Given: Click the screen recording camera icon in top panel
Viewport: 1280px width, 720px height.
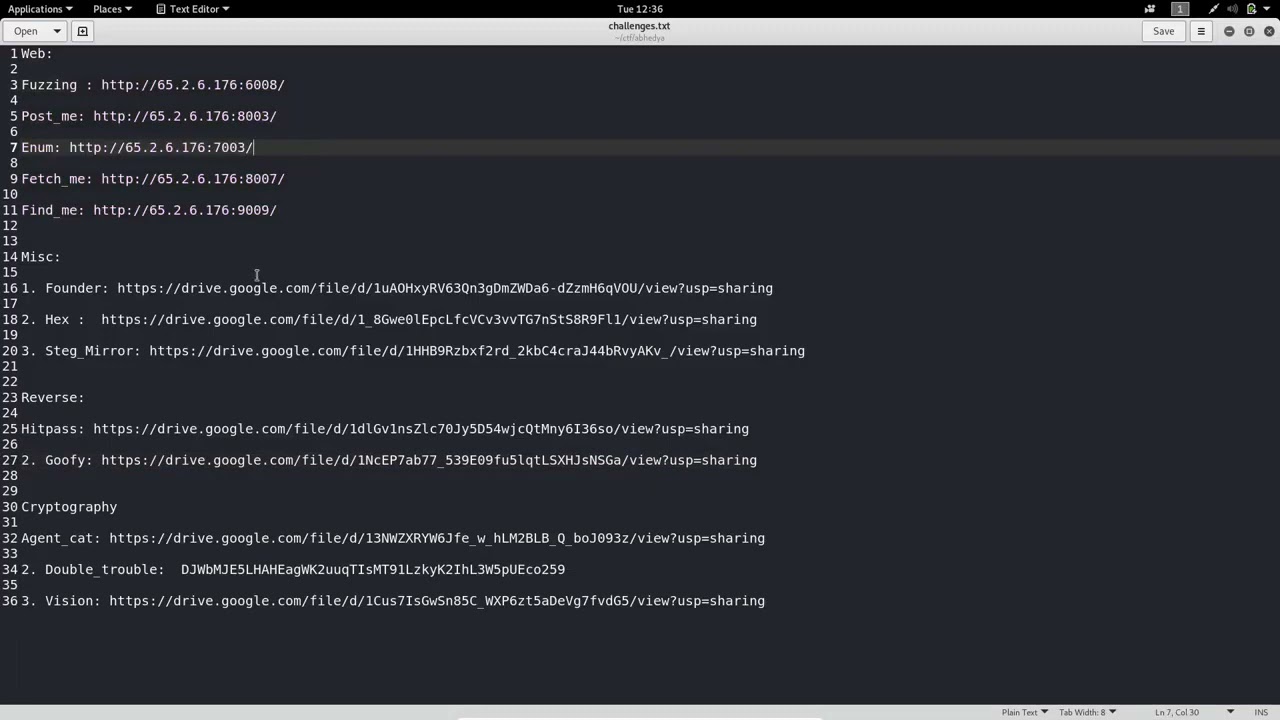Looking at the screenshot, I should coord(1150,9).
